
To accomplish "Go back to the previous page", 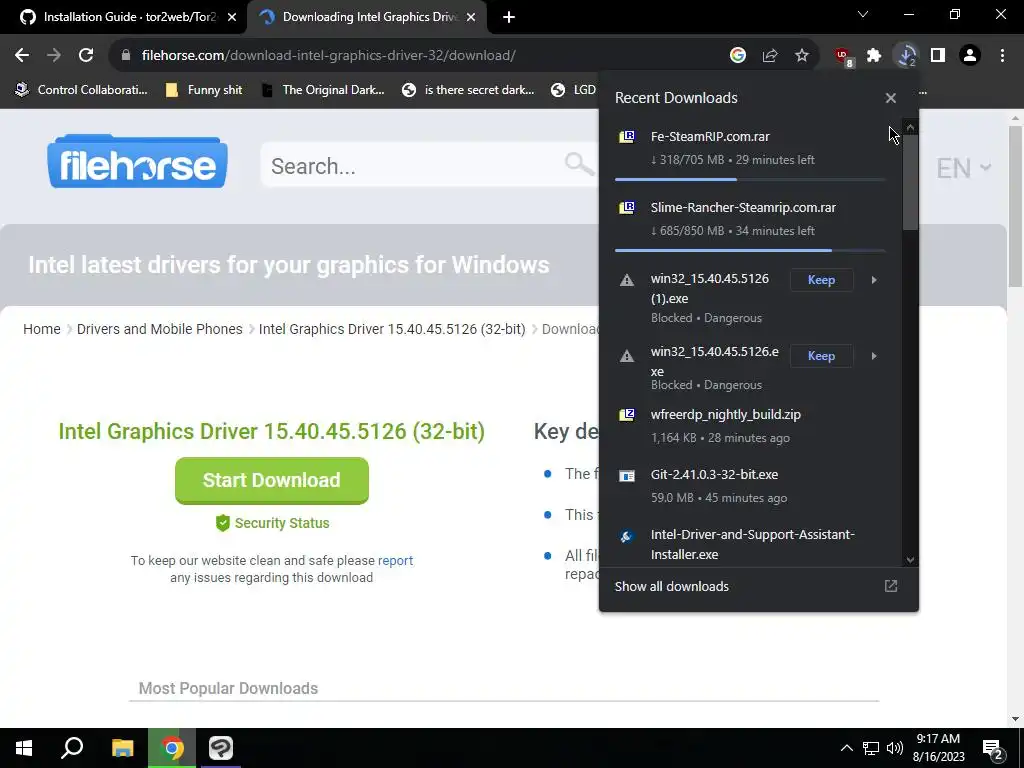I will pyautogui.click(x=22, y=56).
